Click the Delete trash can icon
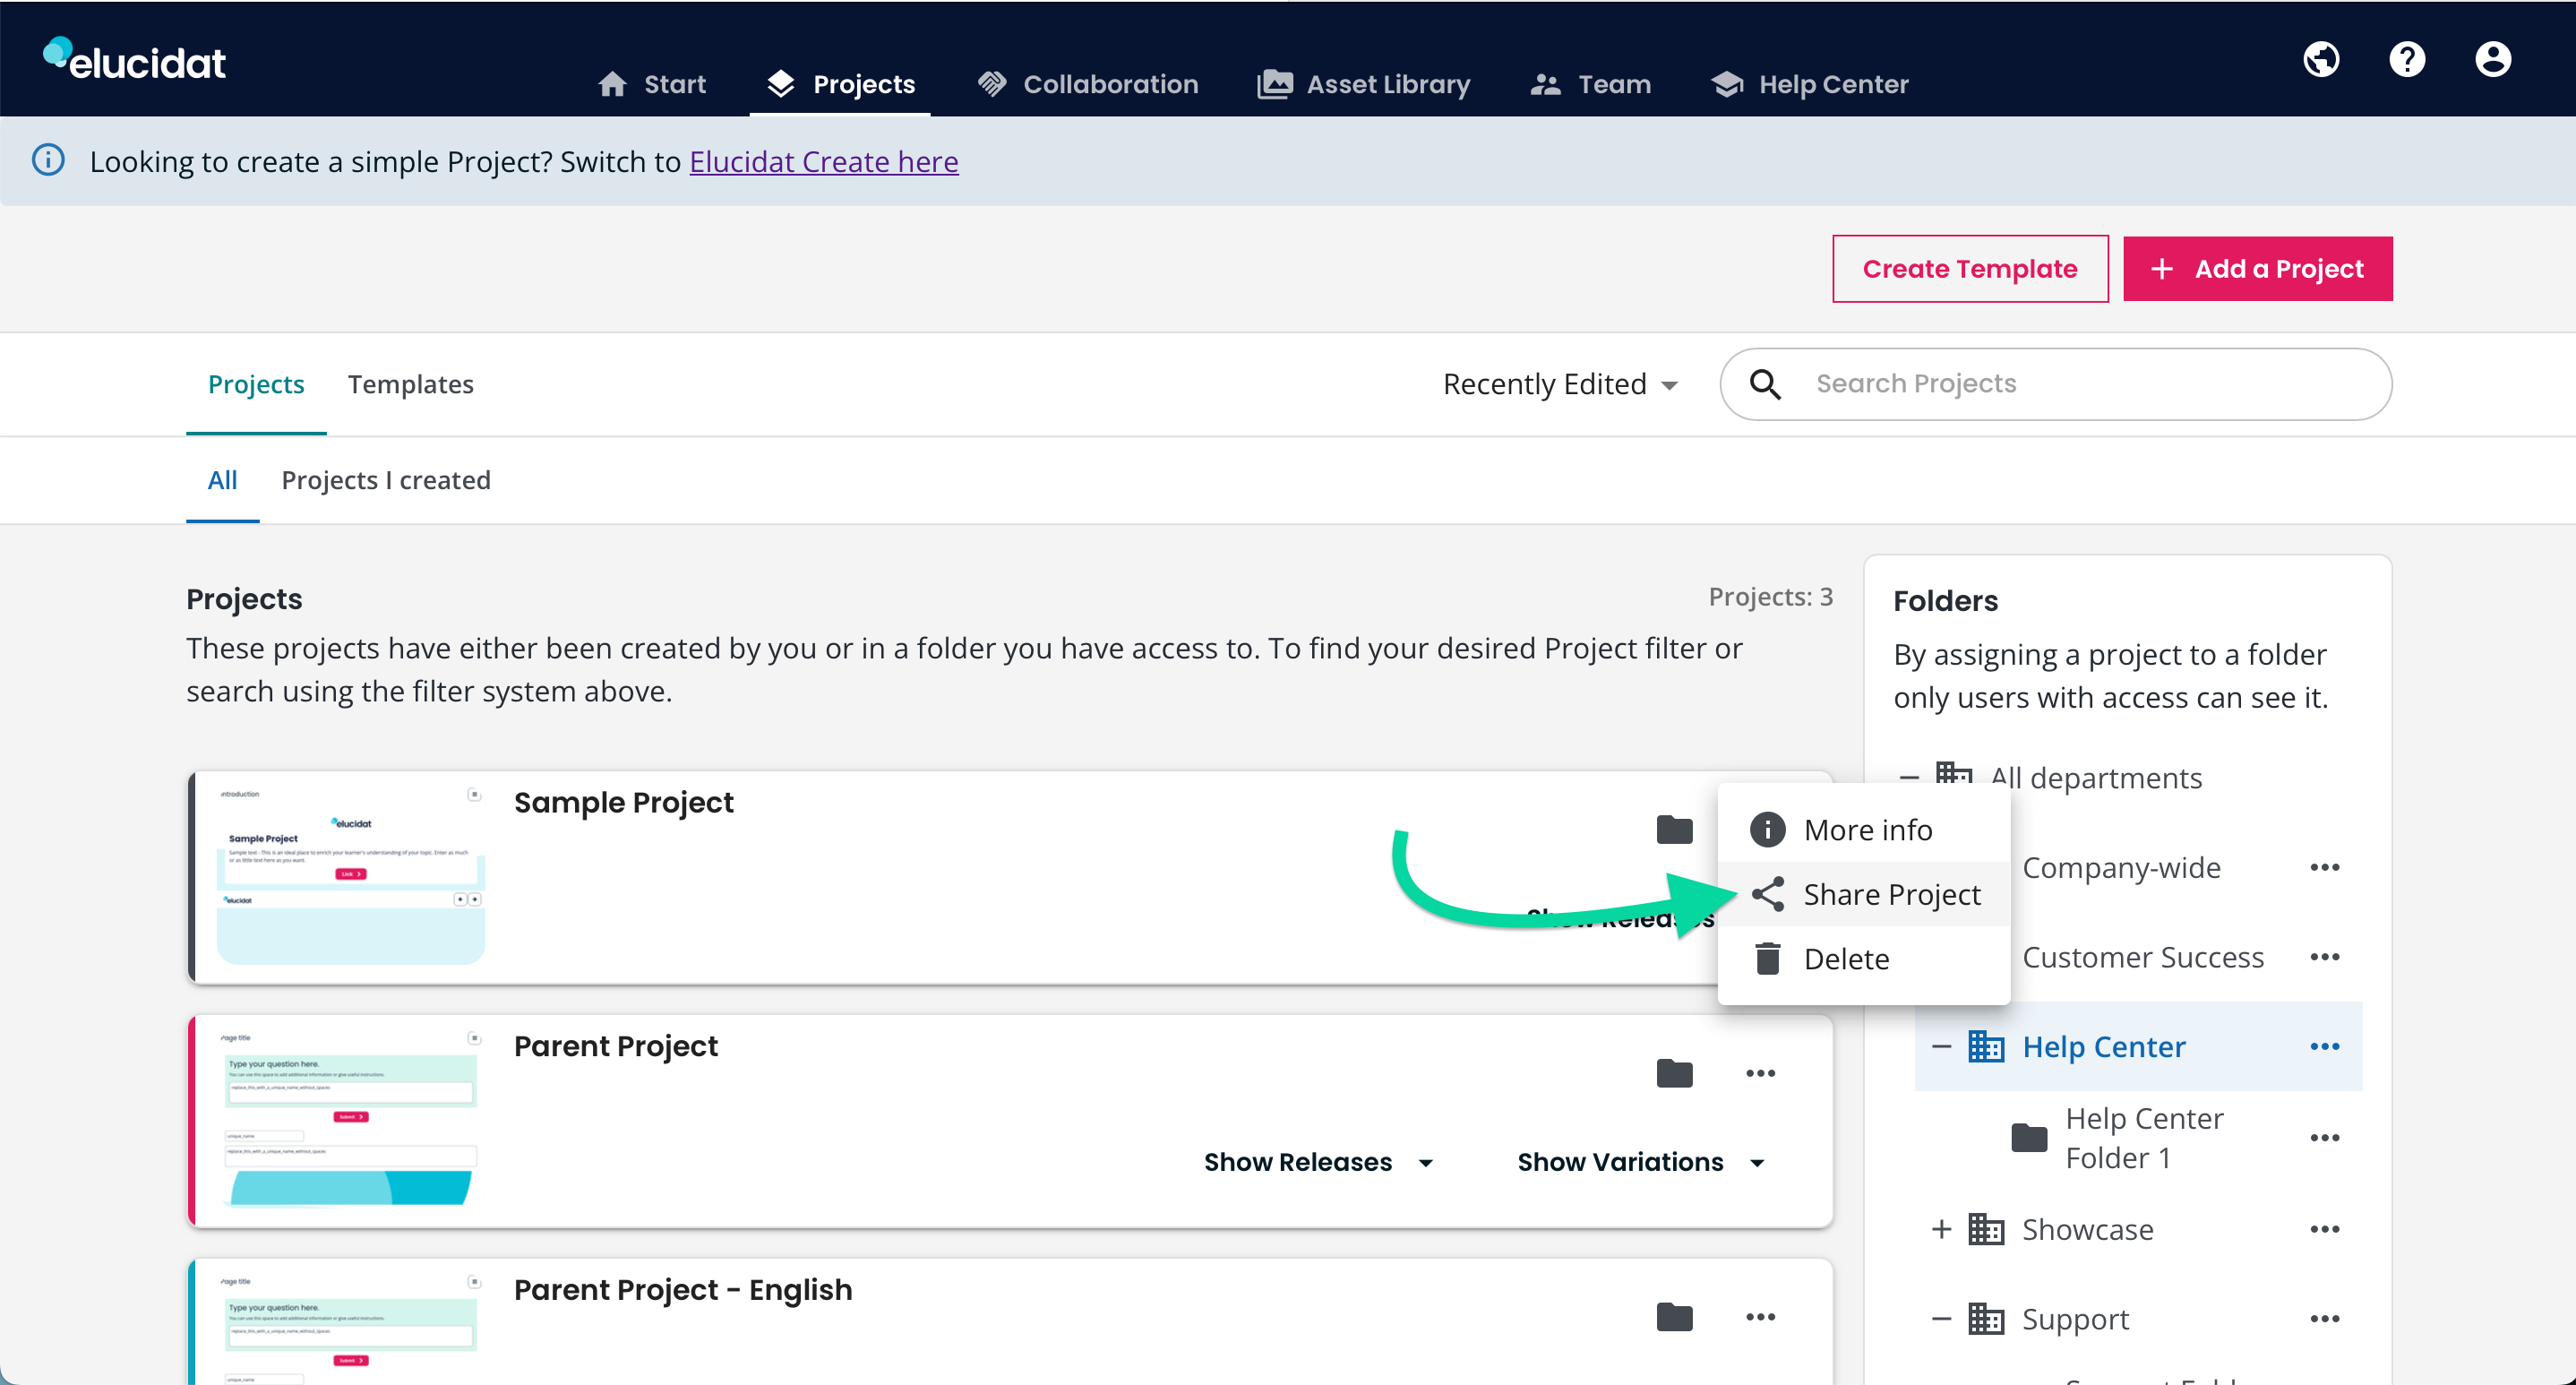Screen dimensions: 2576x1385 tap(1767, 958)
